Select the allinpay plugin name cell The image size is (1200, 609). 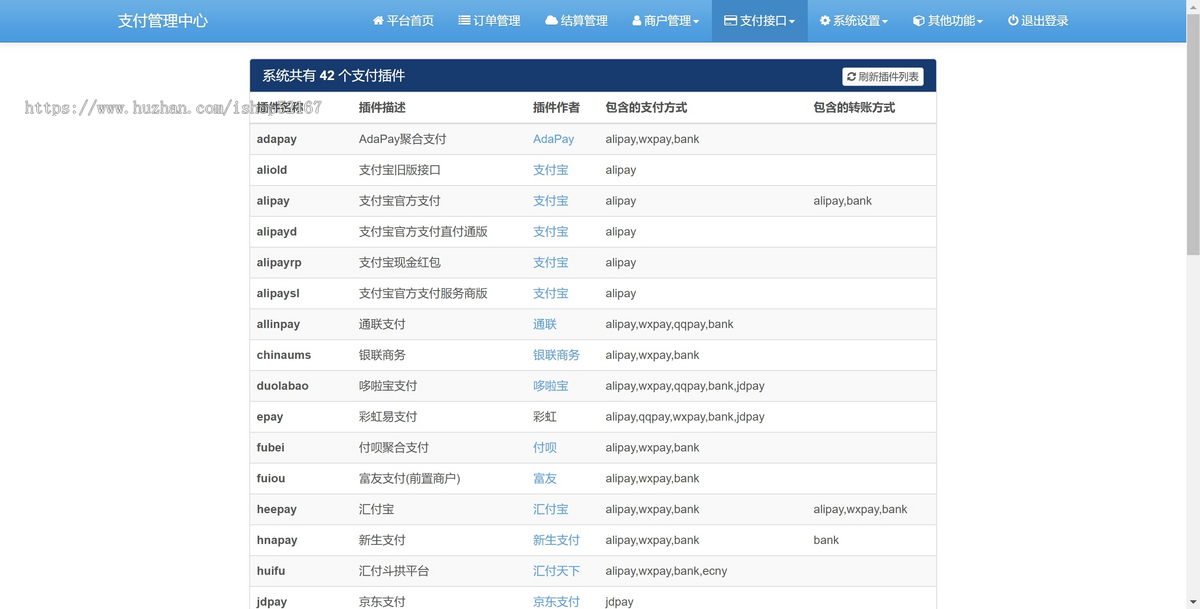pos(300,325)
